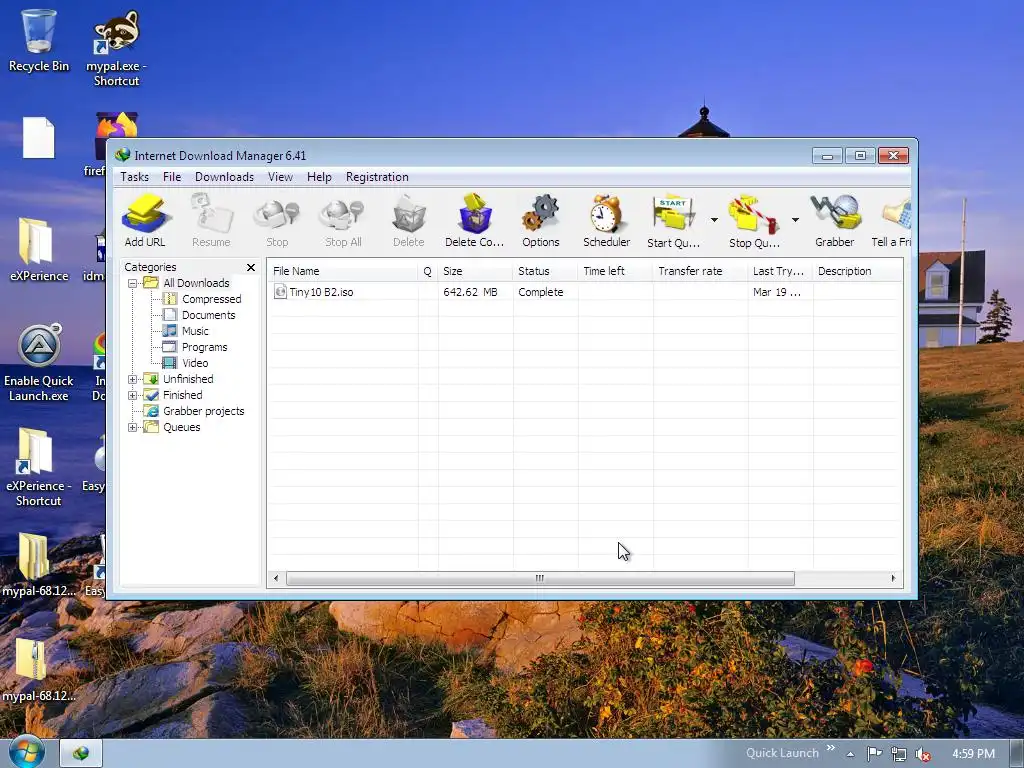Click the 642.62 MB size cell
The height and width of the screenshot is (768, 1024).
coord(470,292)
